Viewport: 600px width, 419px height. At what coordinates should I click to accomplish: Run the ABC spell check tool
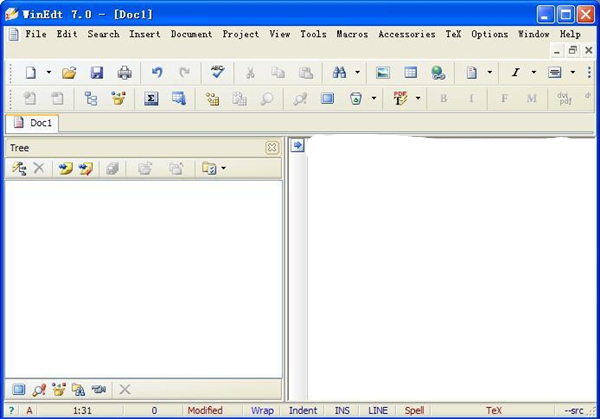point(217,72)
